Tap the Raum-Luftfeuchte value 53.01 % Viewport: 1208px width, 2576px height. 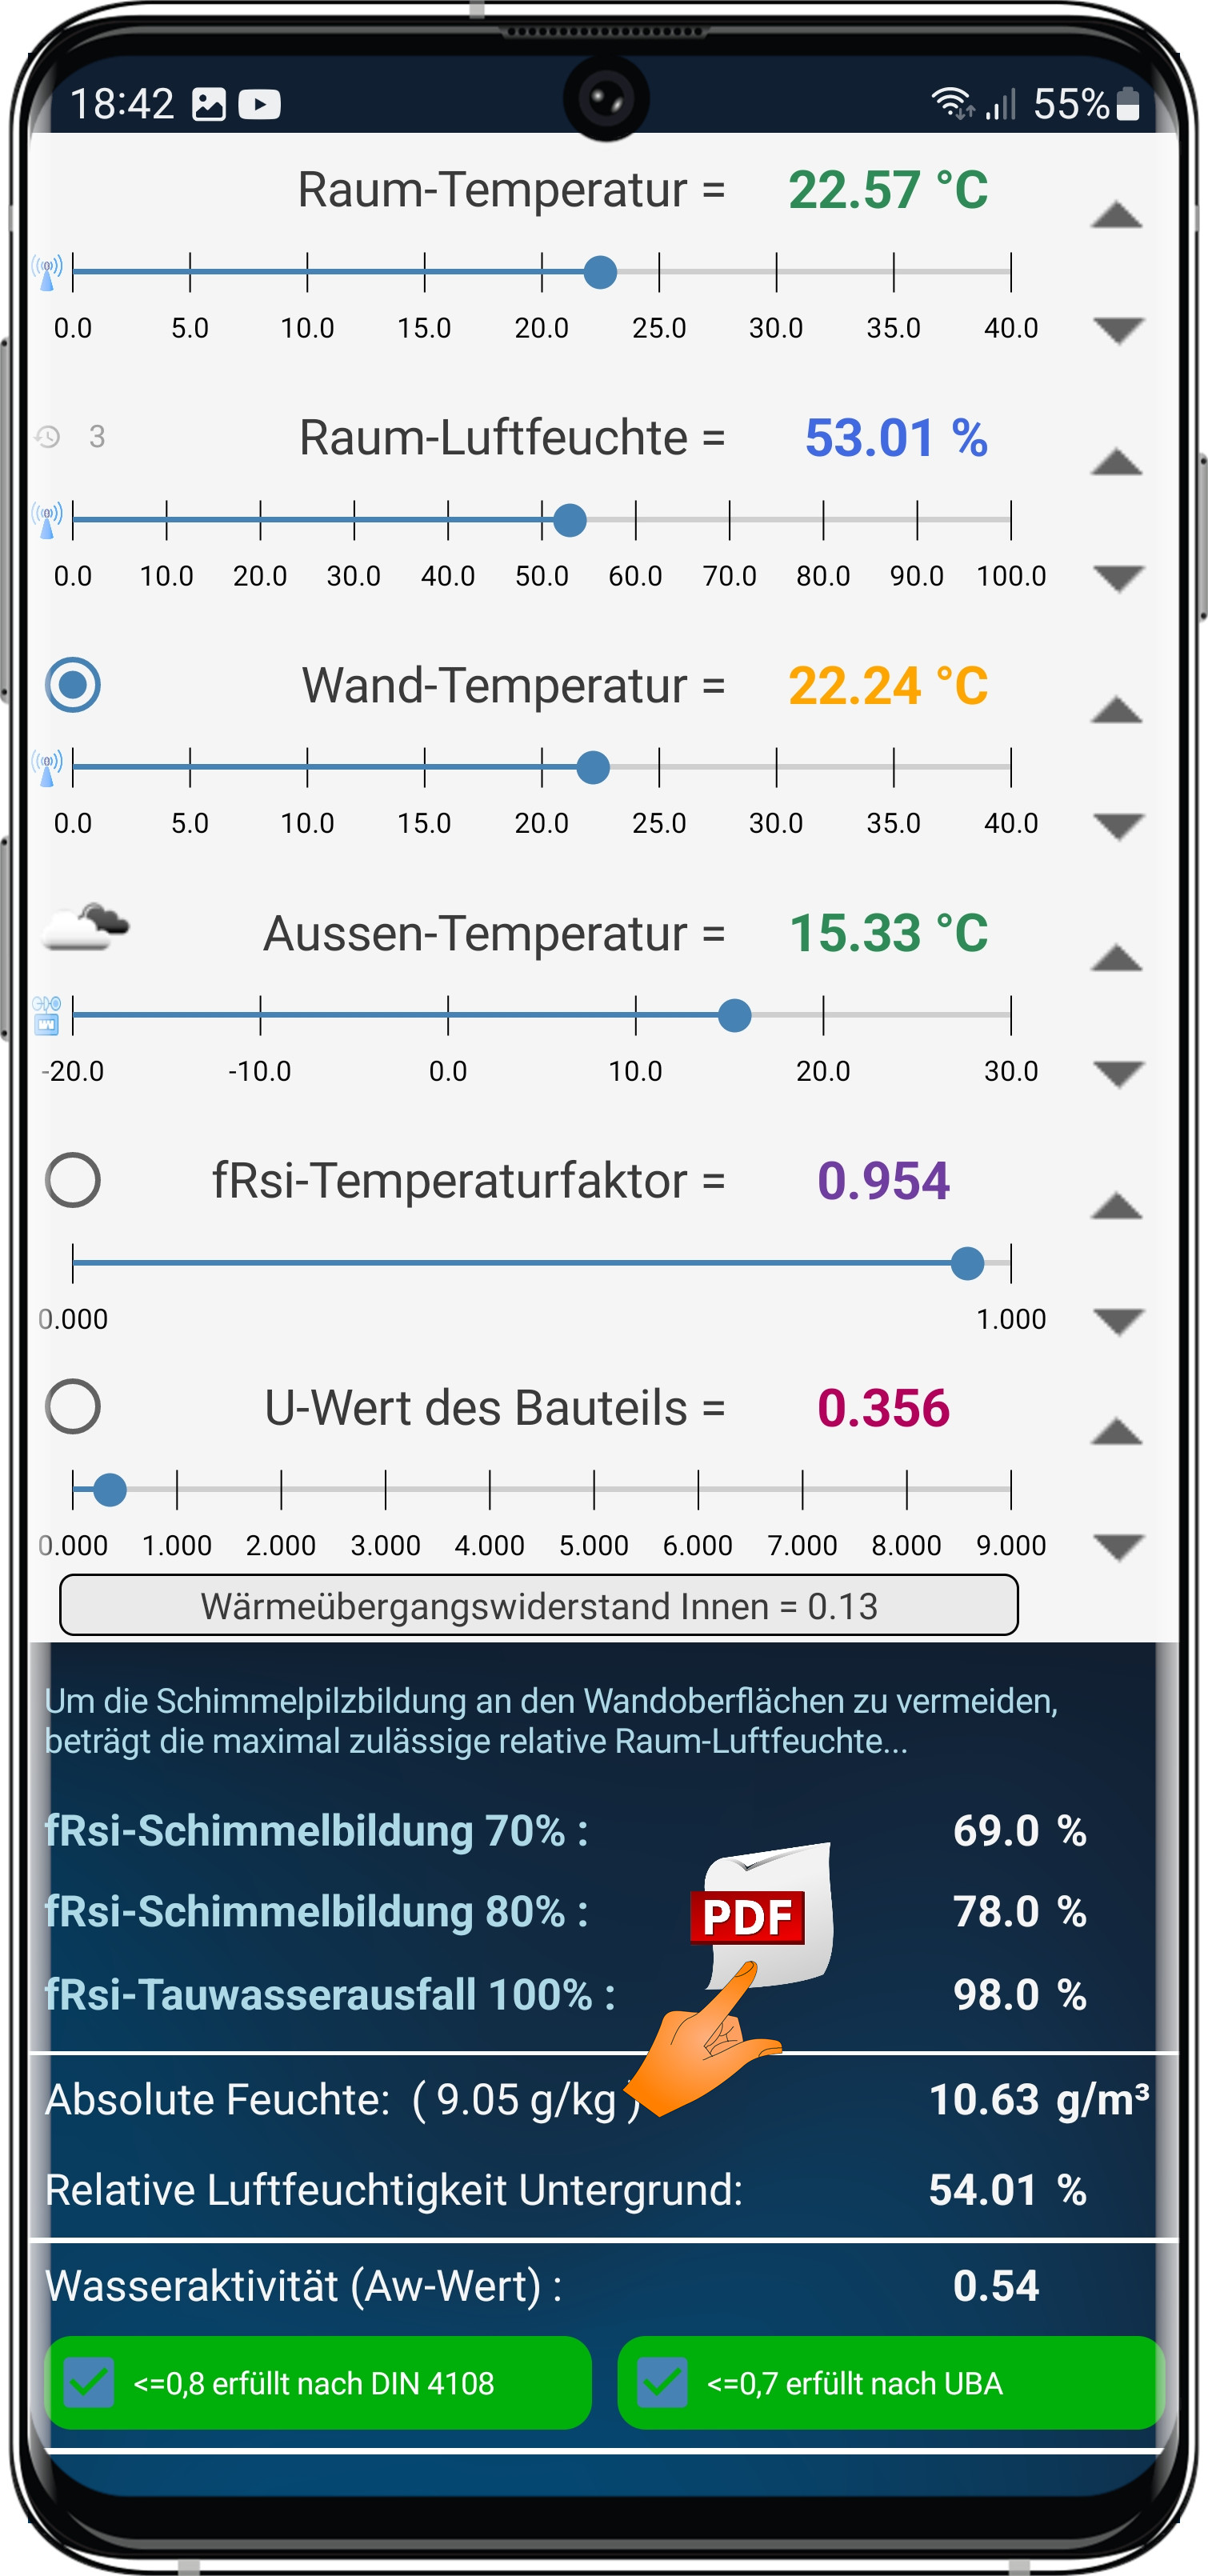click(x=896, y=438)
